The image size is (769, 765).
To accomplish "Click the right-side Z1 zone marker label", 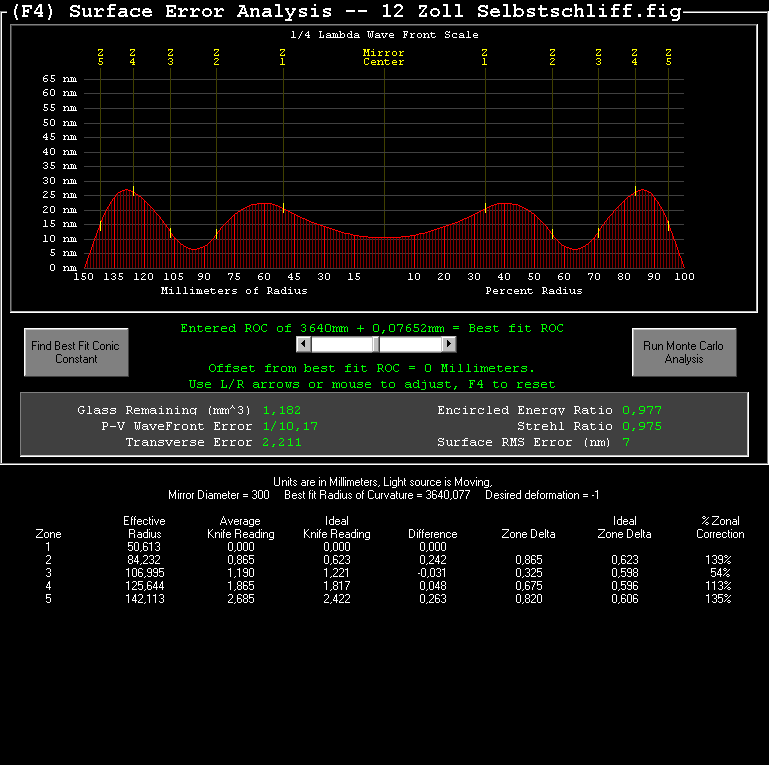I will pyautogui.click(x=485, y=57).
